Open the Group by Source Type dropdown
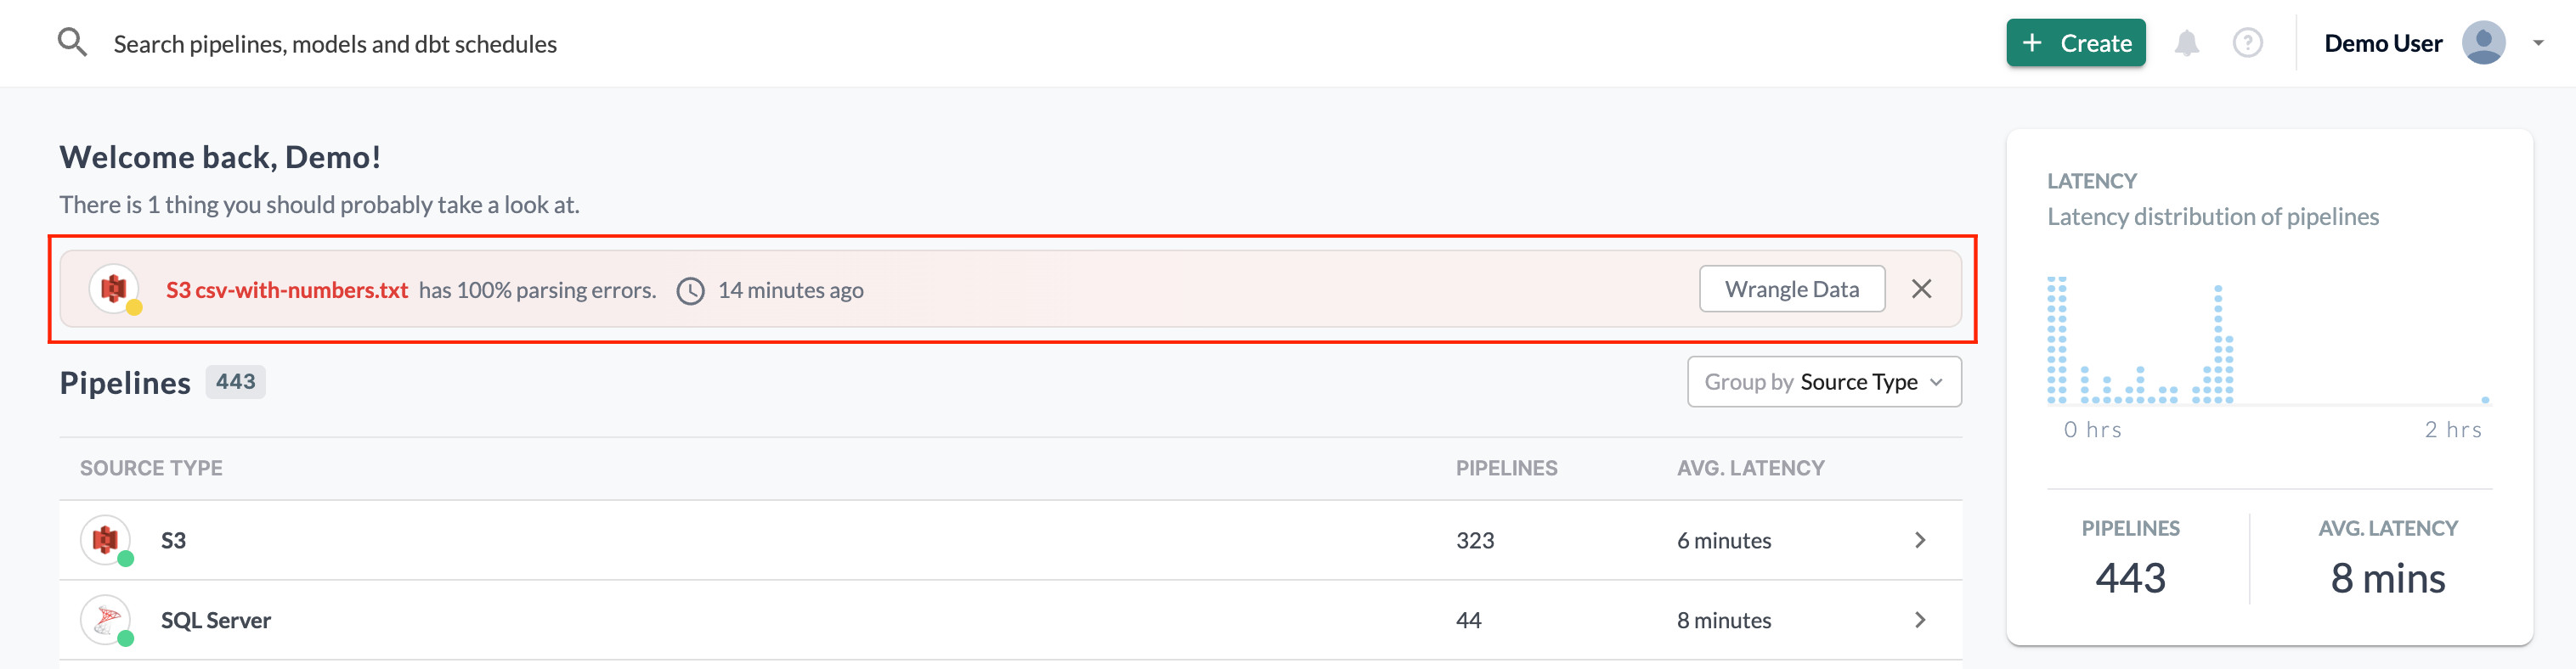The image size is (2576, 669). pyautogui.click(x=1823, y=382)
